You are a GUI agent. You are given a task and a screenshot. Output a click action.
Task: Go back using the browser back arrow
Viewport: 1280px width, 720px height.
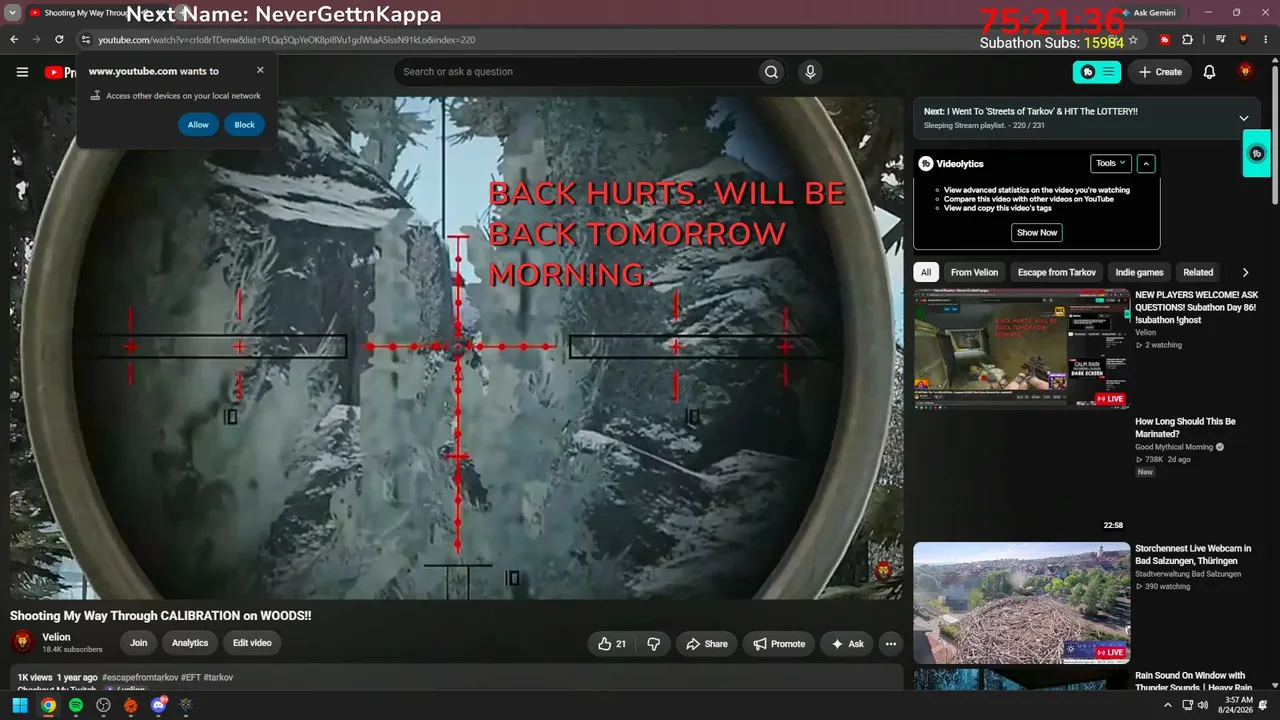pos(14,40)
